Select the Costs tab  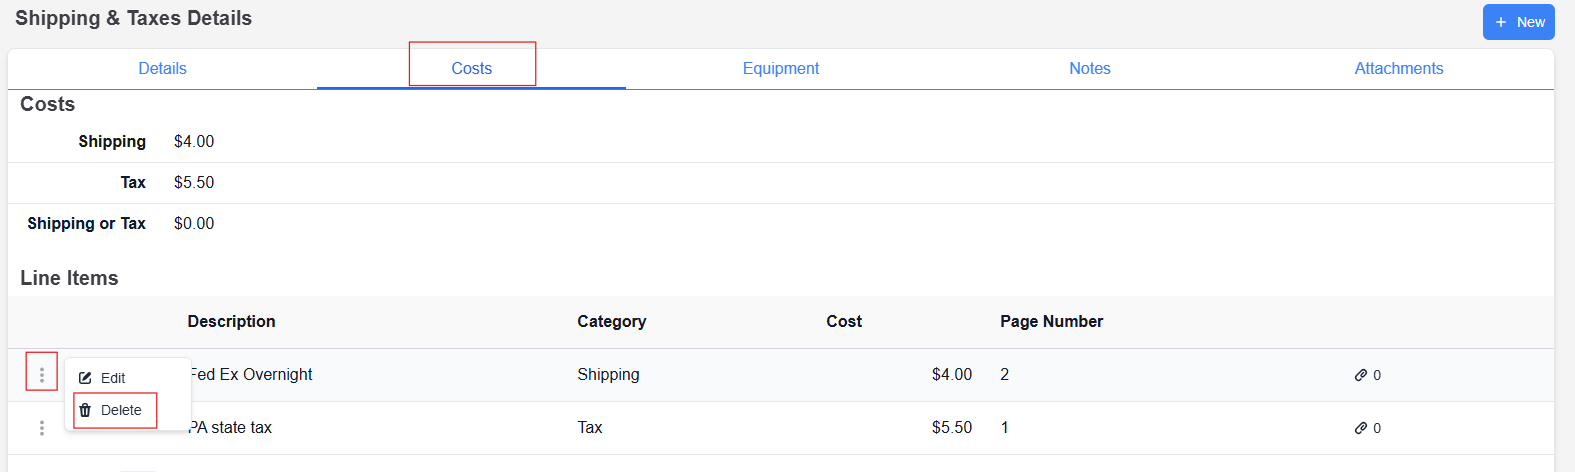(x=471, y=68)
